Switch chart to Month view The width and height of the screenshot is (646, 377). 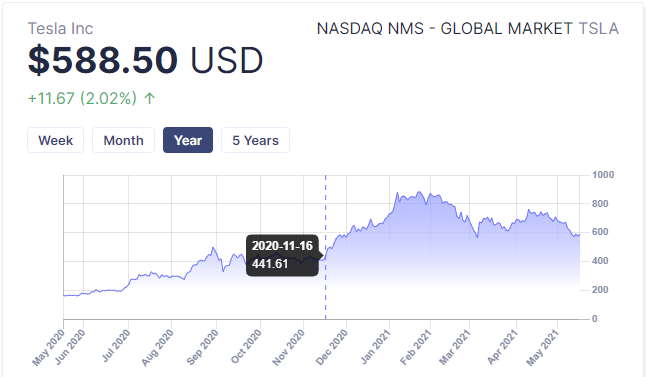(x=123, y=140)
